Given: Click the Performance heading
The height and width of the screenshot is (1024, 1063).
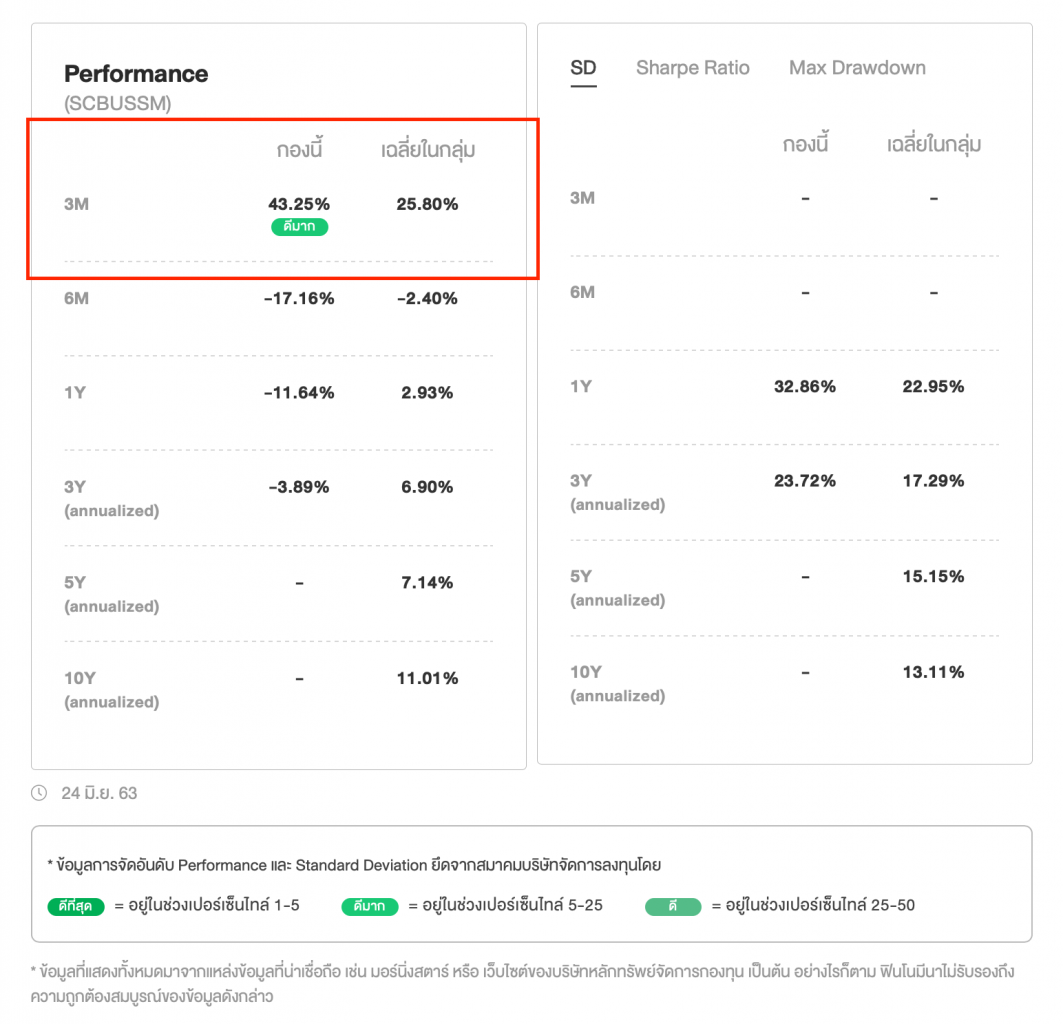Looking at the screenshot, I should pyautogui.click(x=136, y=74).
